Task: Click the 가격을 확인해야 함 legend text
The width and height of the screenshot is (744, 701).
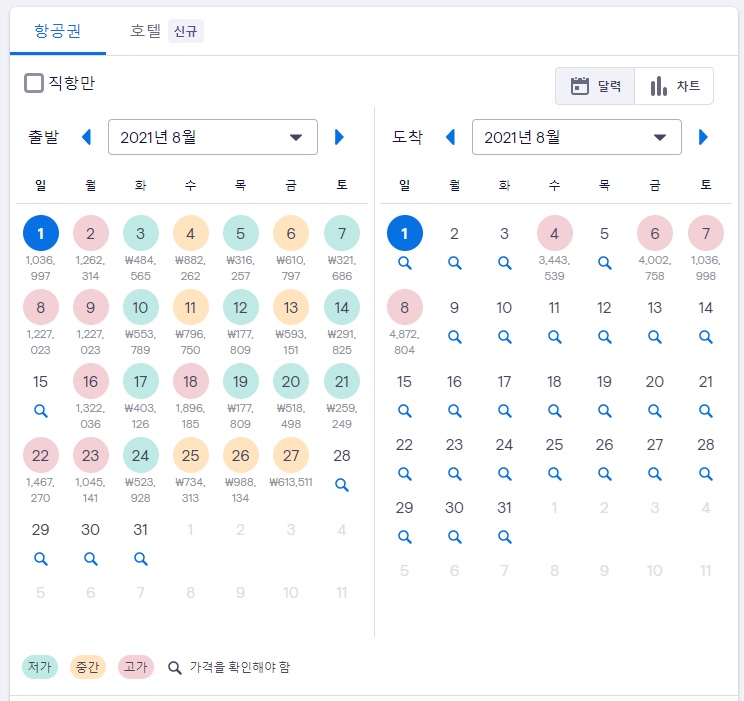Action: 240,667
